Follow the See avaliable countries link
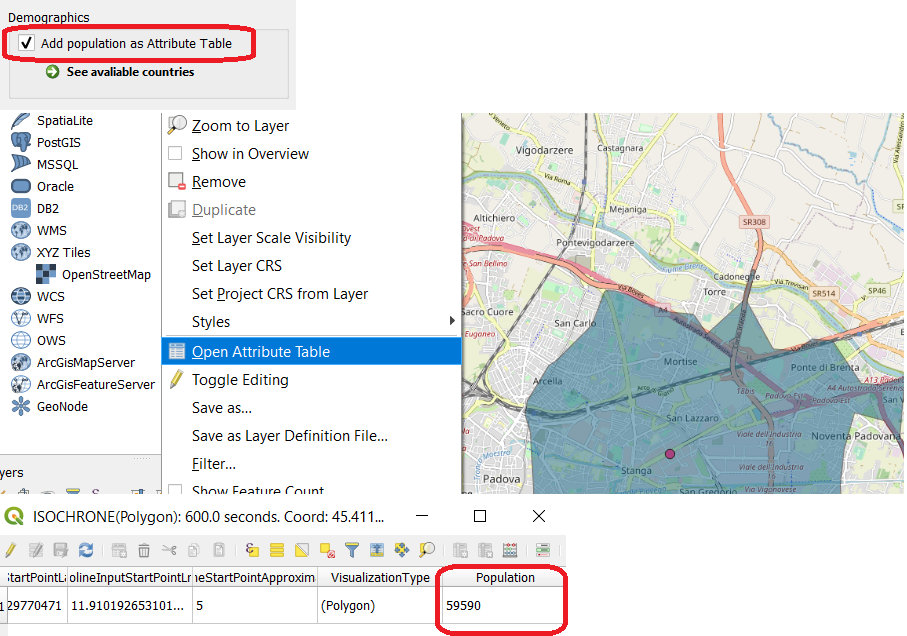This screenshot has width=907, height=636. click(x=130, y=72)
